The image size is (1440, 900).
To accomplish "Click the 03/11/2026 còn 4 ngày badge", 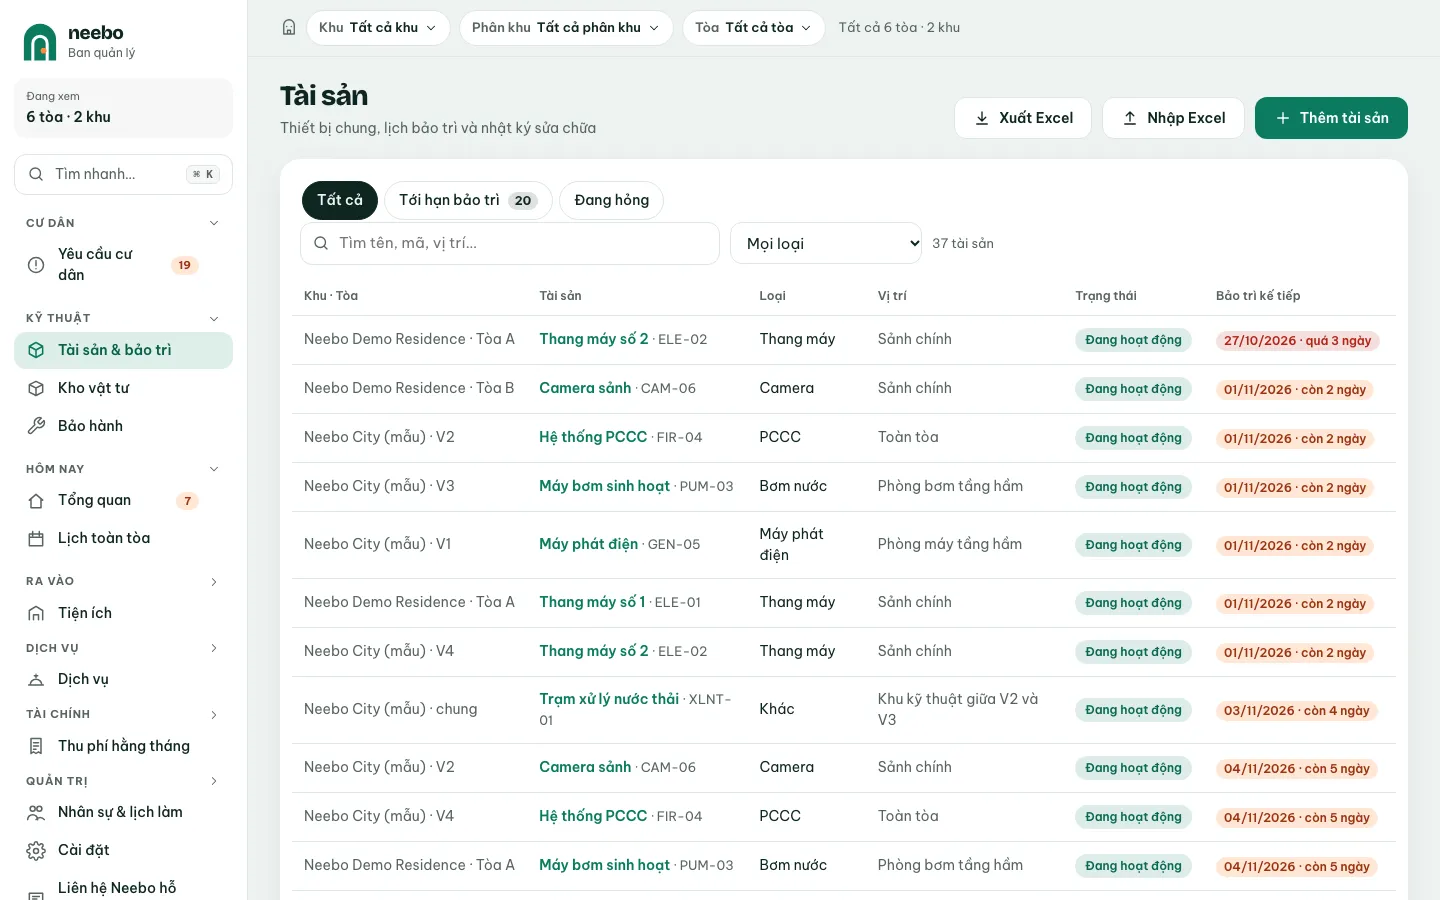I will (1297, 711).
